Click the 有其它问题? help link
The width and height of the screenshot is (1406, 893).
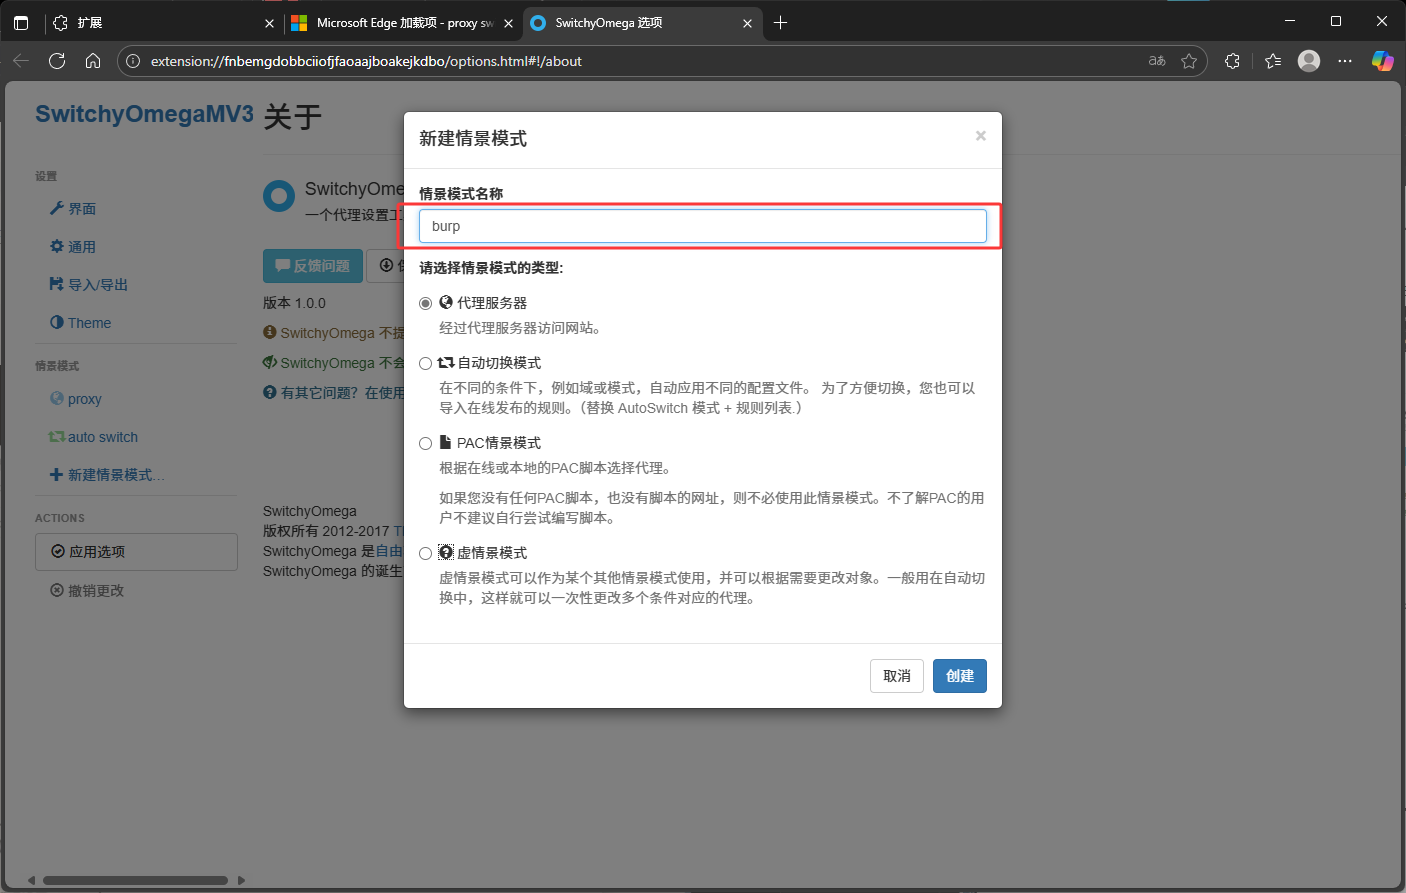tap(334, 393)
